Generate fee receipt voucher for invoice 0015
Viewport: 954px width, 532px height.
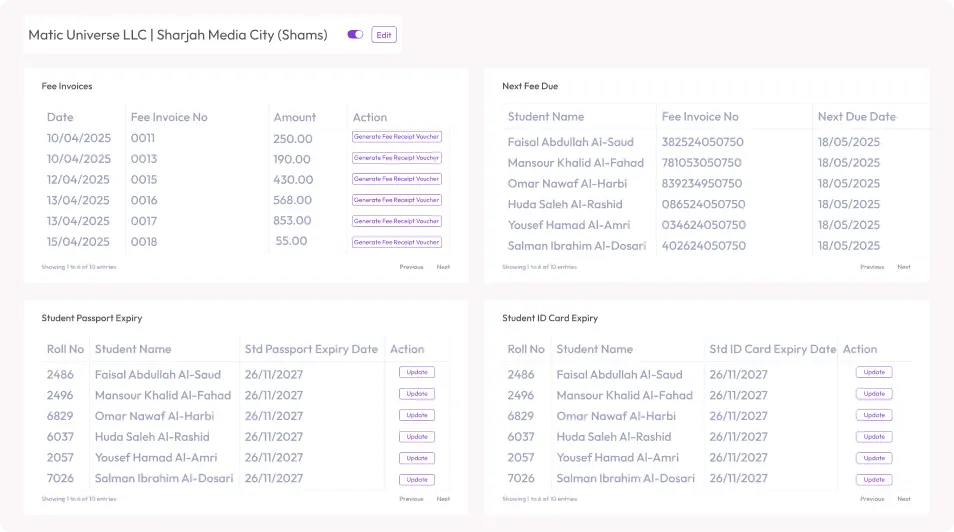[396, 179]
